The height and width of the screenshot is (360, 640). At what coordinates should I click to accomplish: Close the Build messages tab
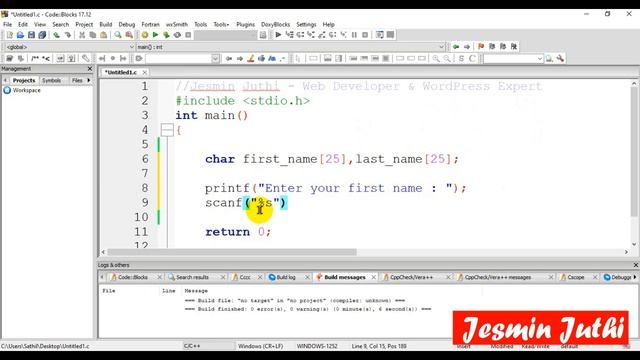pyautogui.click(x=373, y=277)
